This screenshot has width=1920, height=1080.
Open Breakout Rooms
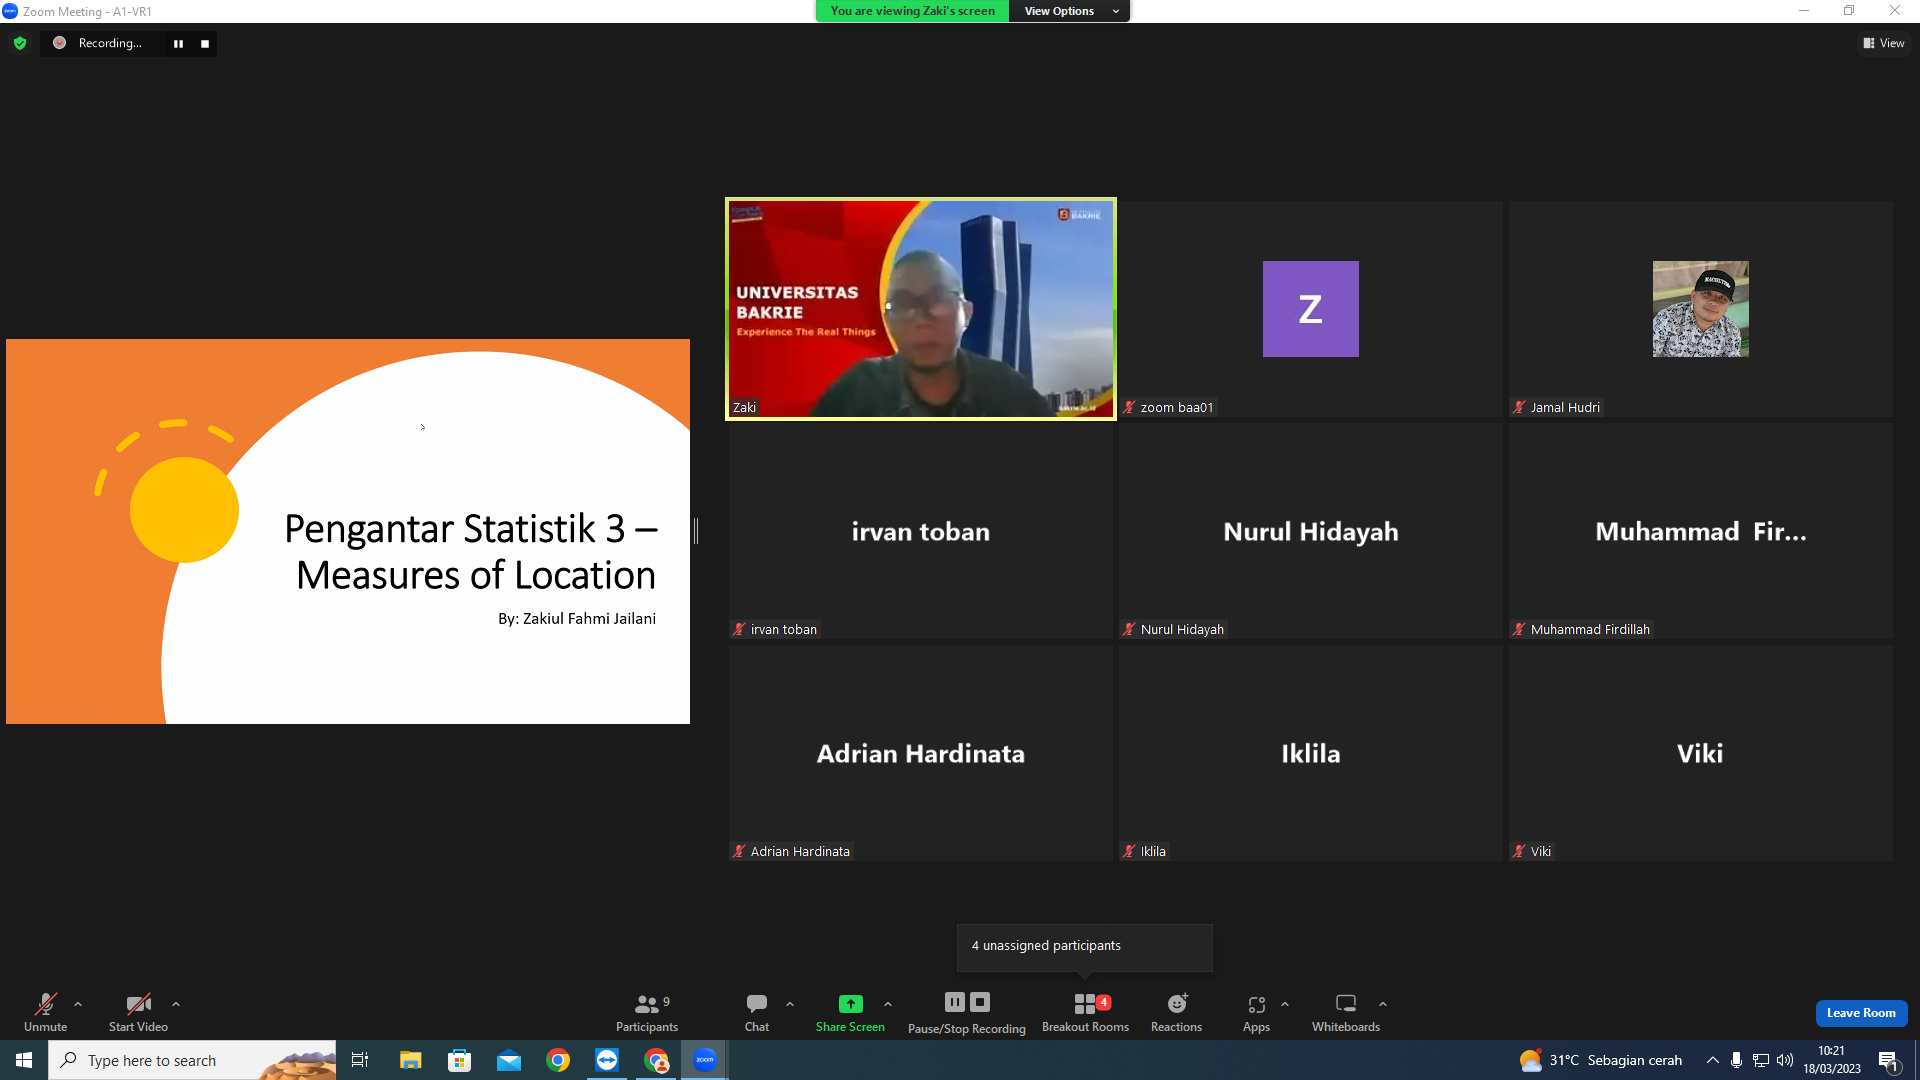tap(1085, 1012)
